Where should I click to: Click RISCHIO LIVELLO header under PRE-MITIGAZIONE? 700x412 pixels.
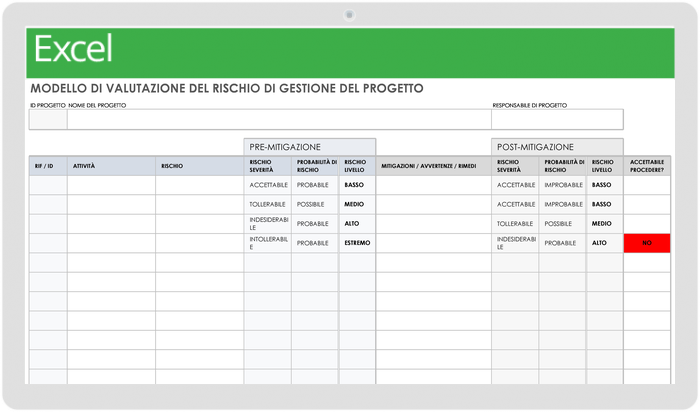357,166
